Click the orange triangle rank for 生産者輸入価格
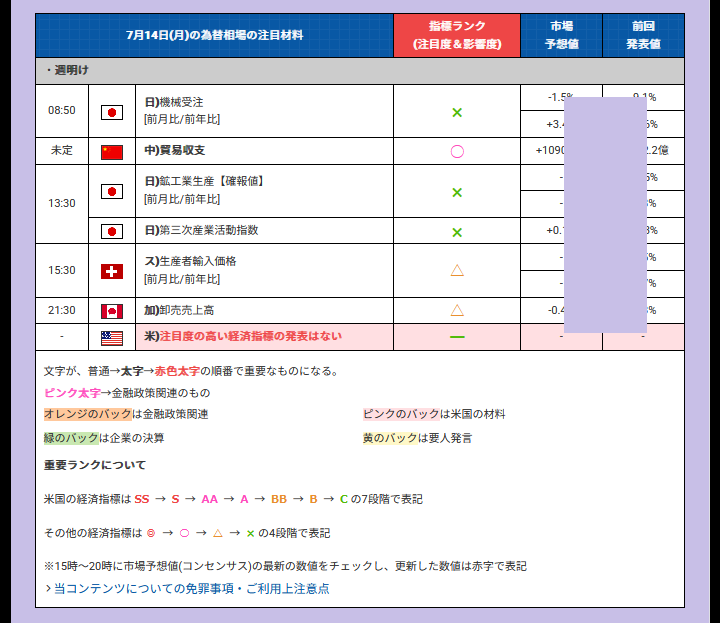This screenshot has height=623, width=720. coord(457,270)
